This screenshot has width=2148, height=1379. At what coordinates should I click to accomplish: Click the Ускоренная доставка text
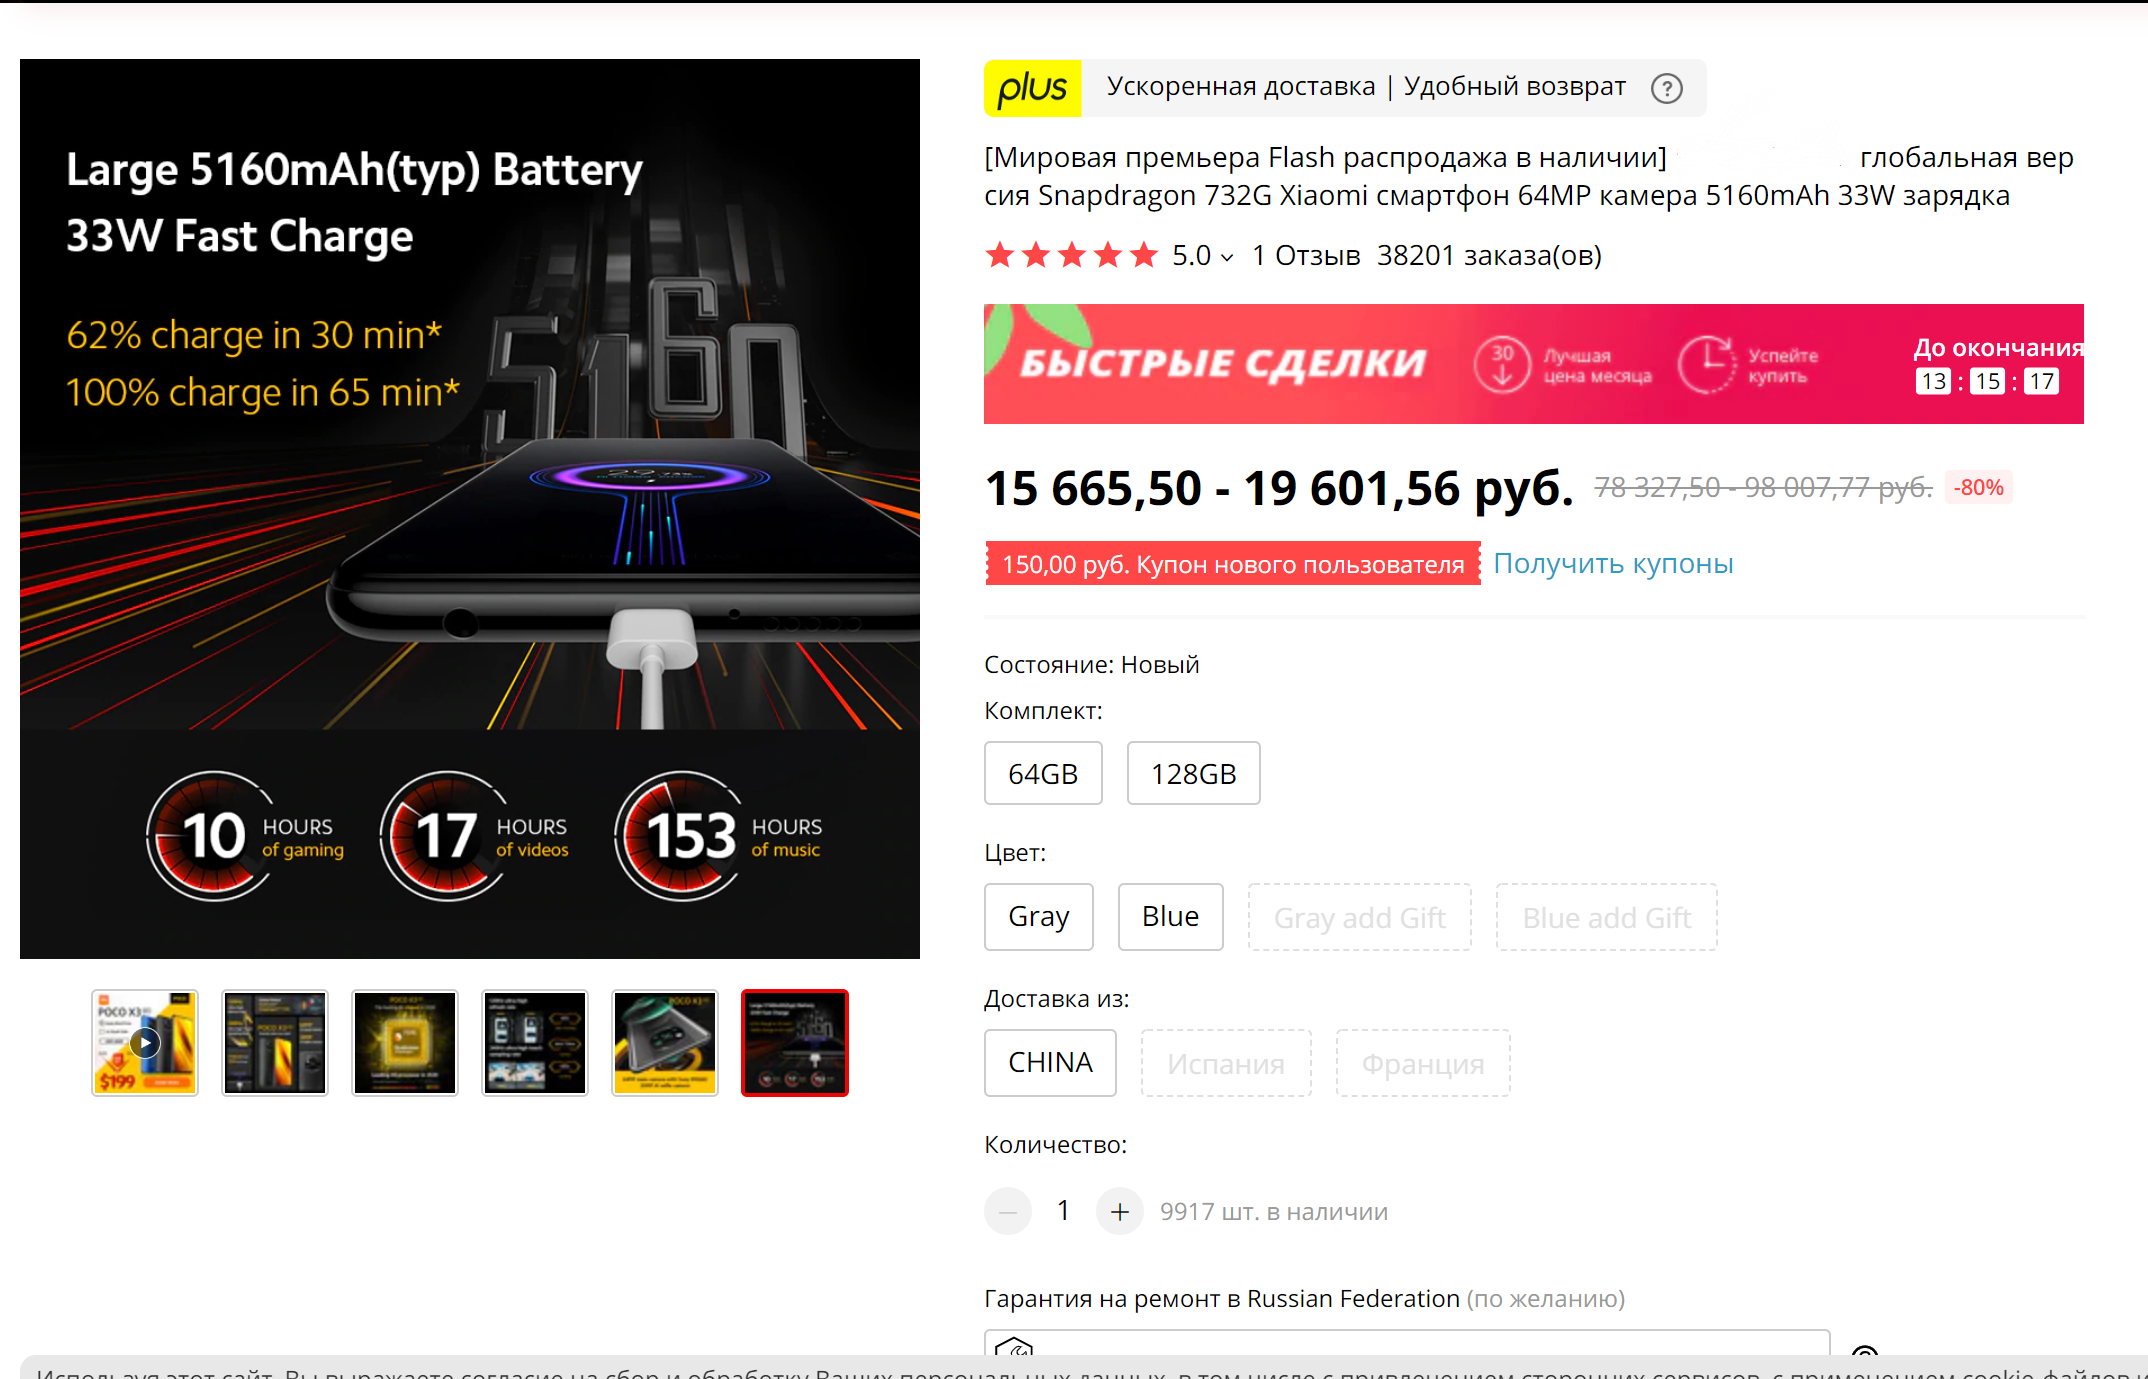[1241, 87]
